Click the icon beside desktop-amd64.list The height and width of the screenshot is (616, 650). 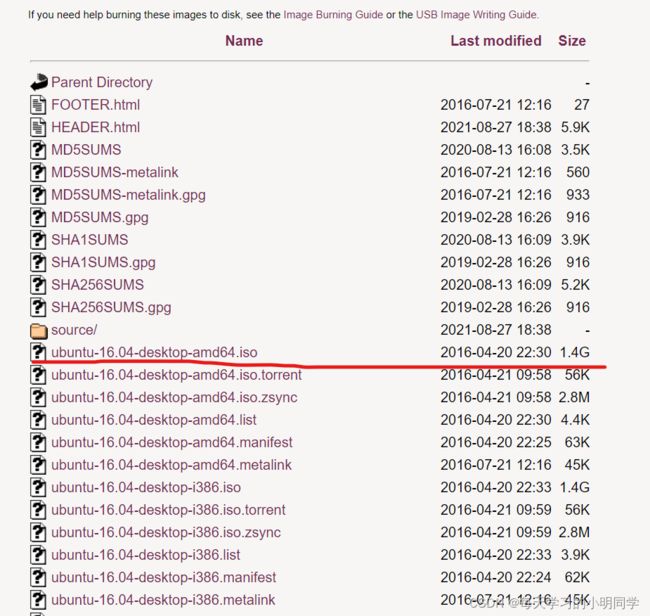tap(38, 420)
